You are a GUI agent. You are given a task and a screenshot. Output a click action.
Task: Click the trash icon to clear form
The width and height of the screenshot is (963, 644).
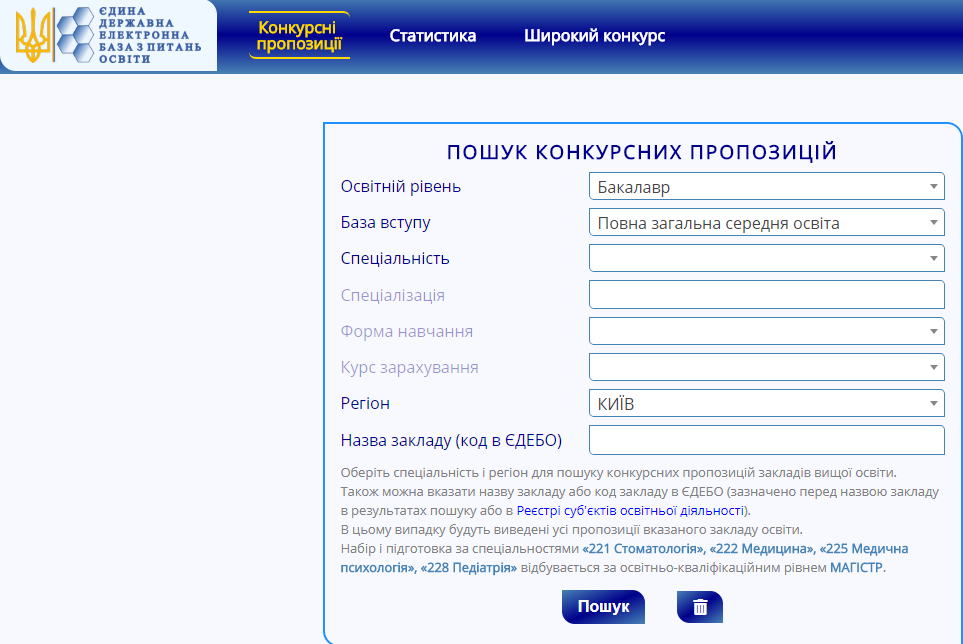(x=699, y=607)
